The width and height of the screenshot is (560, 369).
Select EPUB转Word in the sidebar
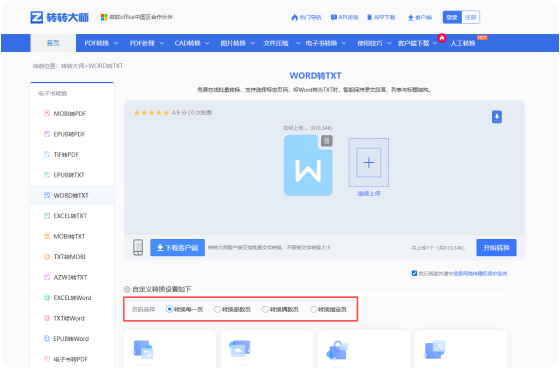pos(72,338)
